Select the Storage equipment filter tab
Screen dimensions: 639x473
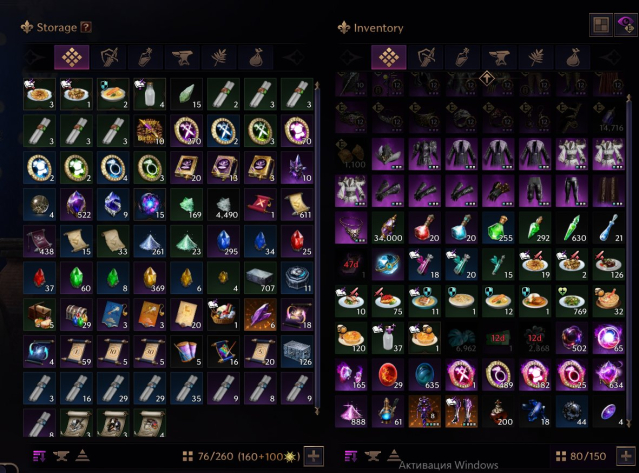click(108, 57)
